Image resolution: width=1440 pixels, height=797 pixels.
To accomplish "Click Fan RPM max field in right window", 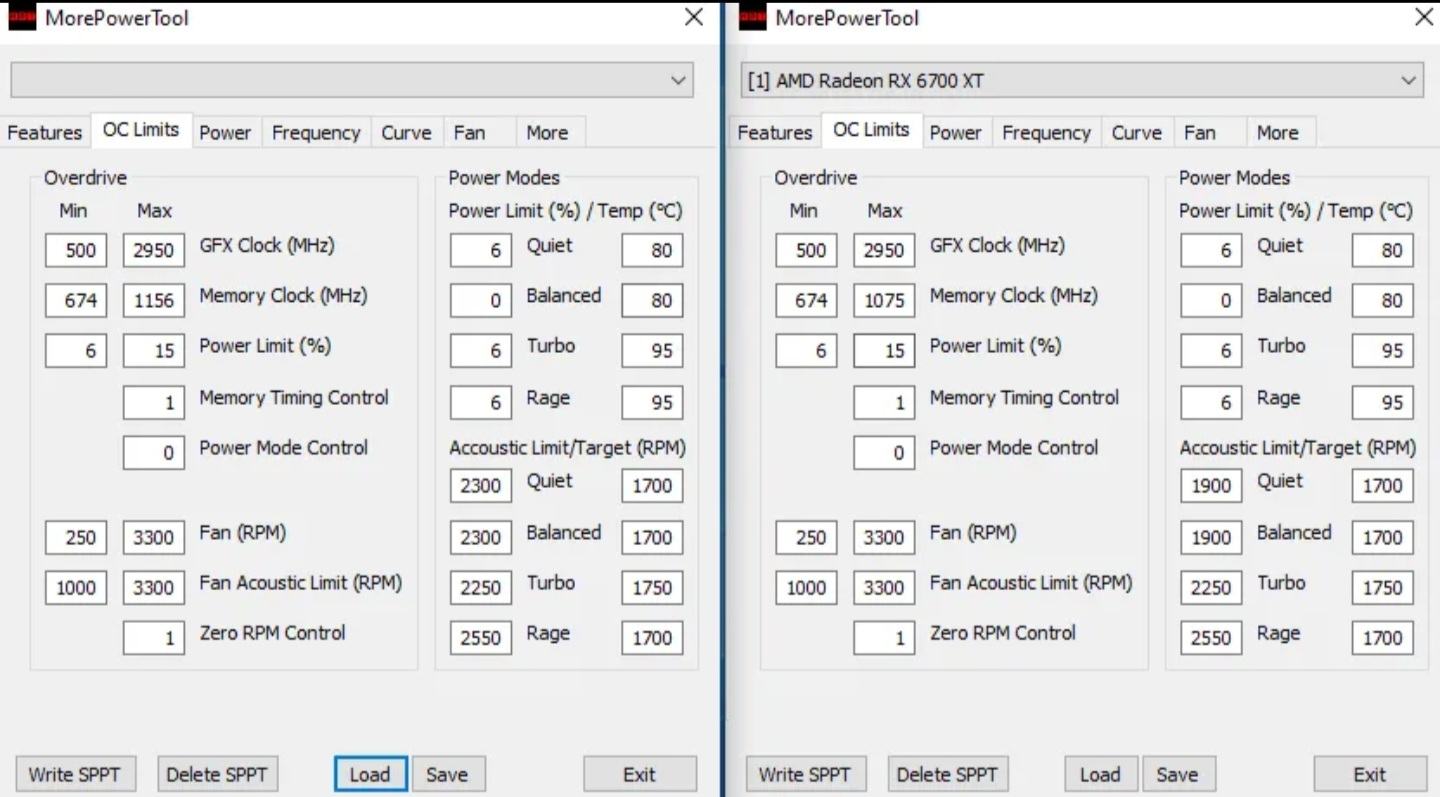I will coord(884,537).
